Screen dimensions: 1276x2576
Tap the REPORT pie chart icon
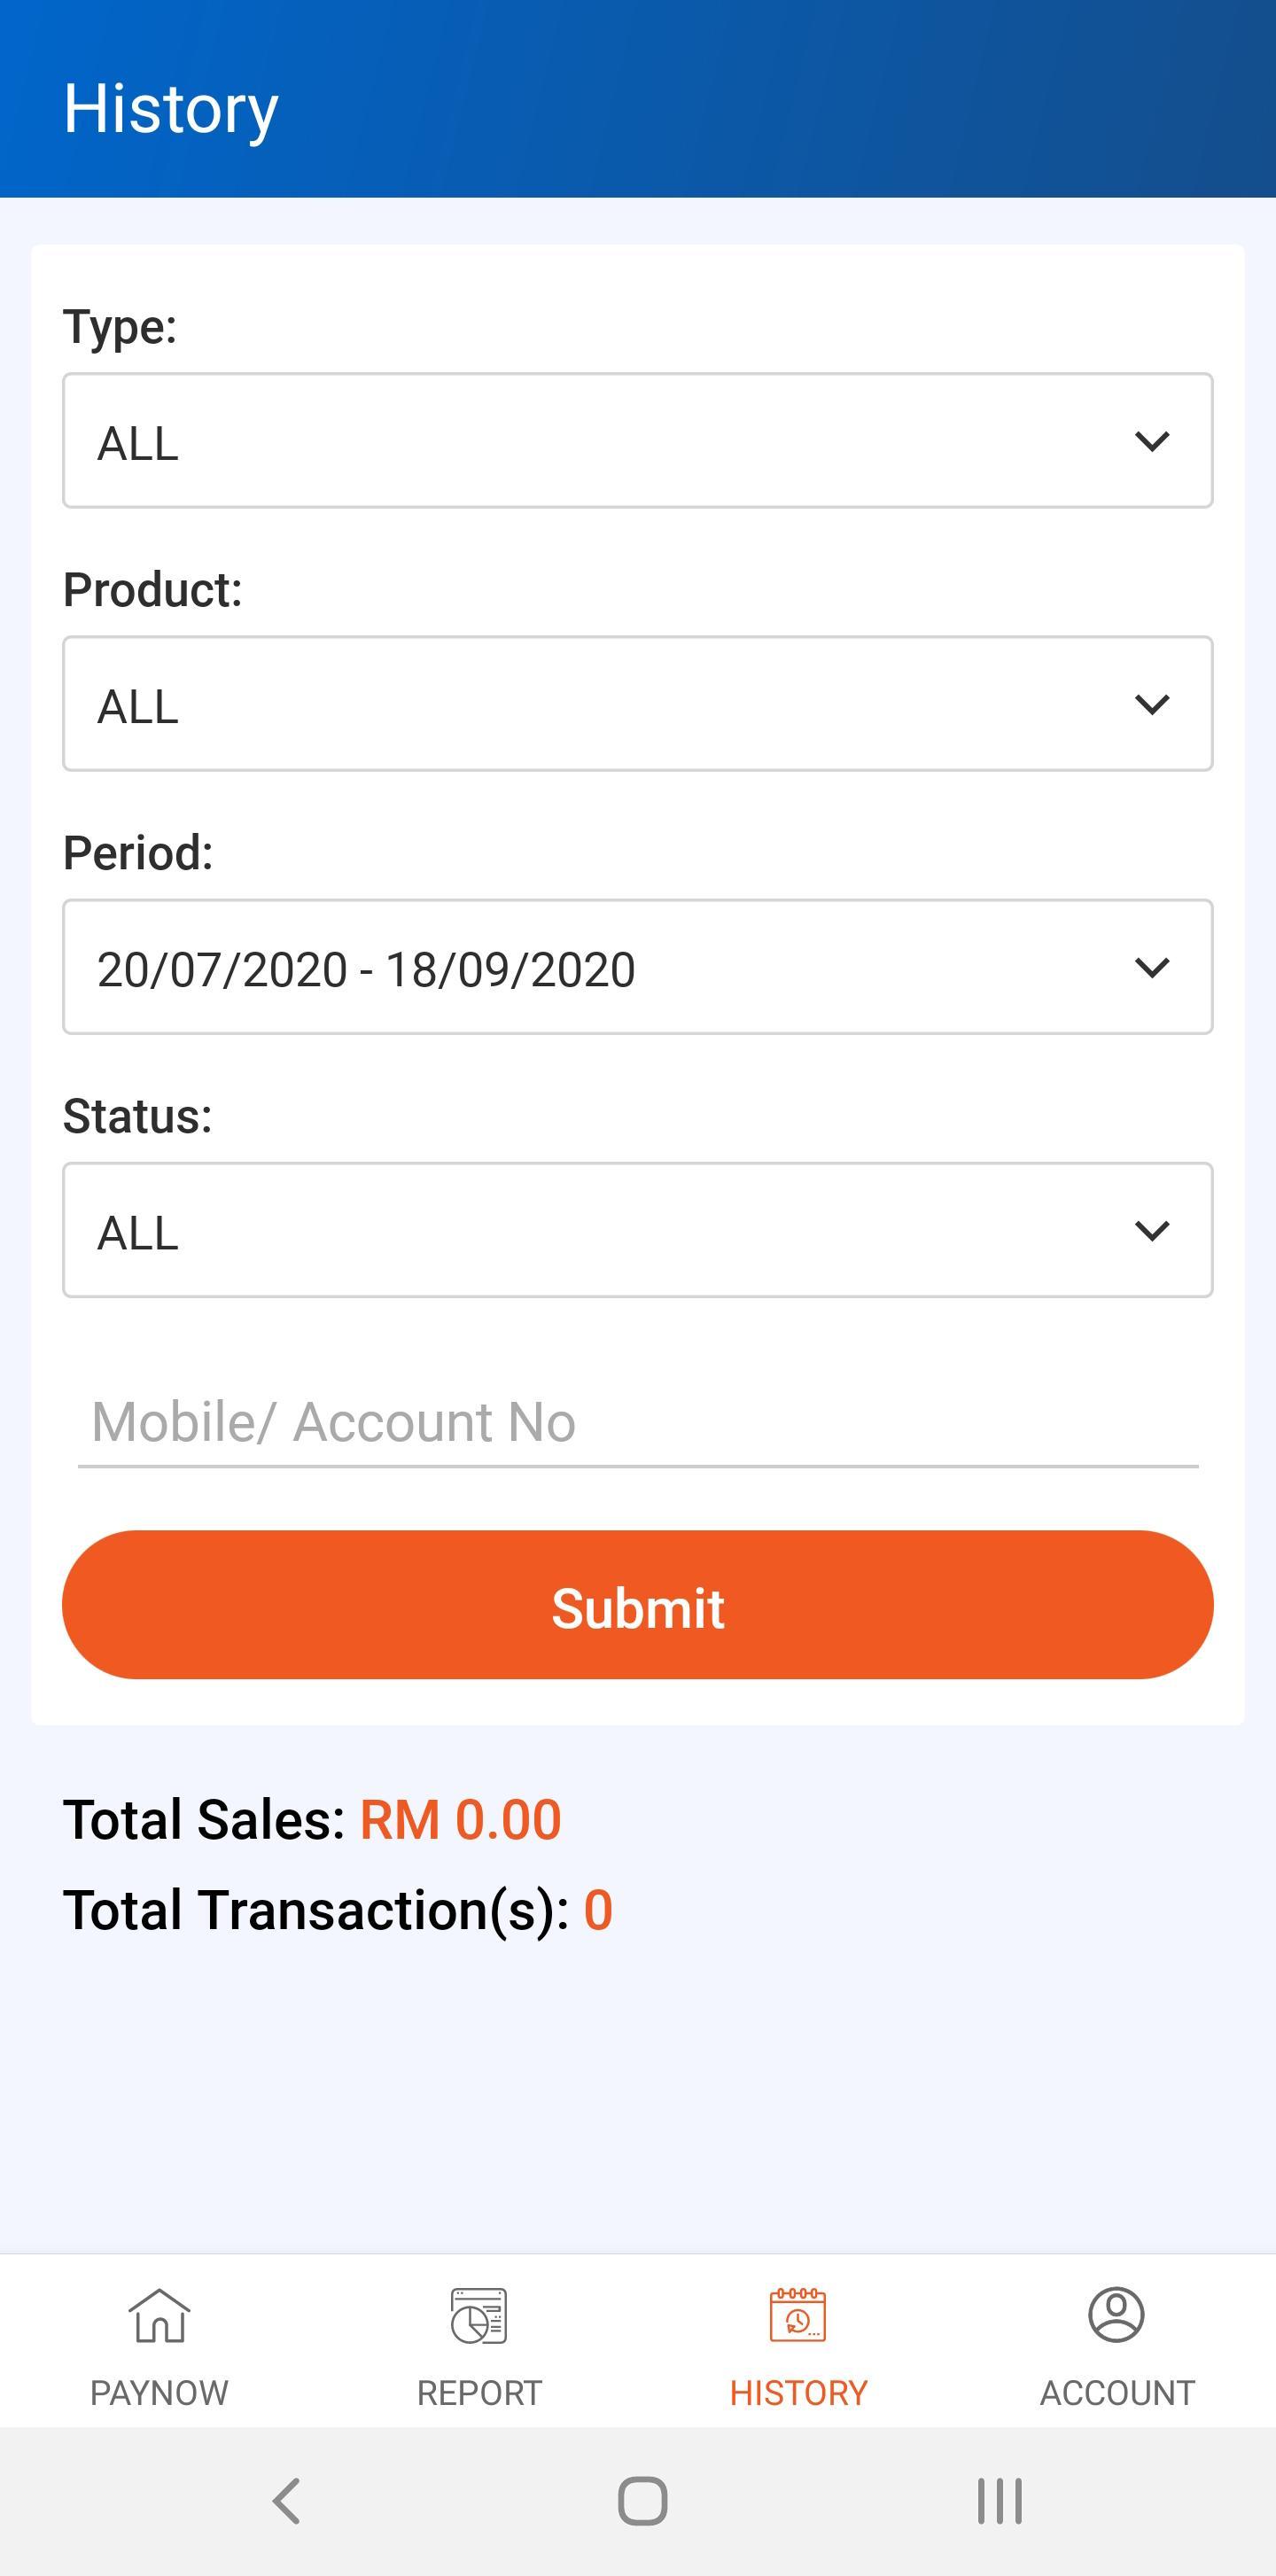click(x=479, y=2315)
